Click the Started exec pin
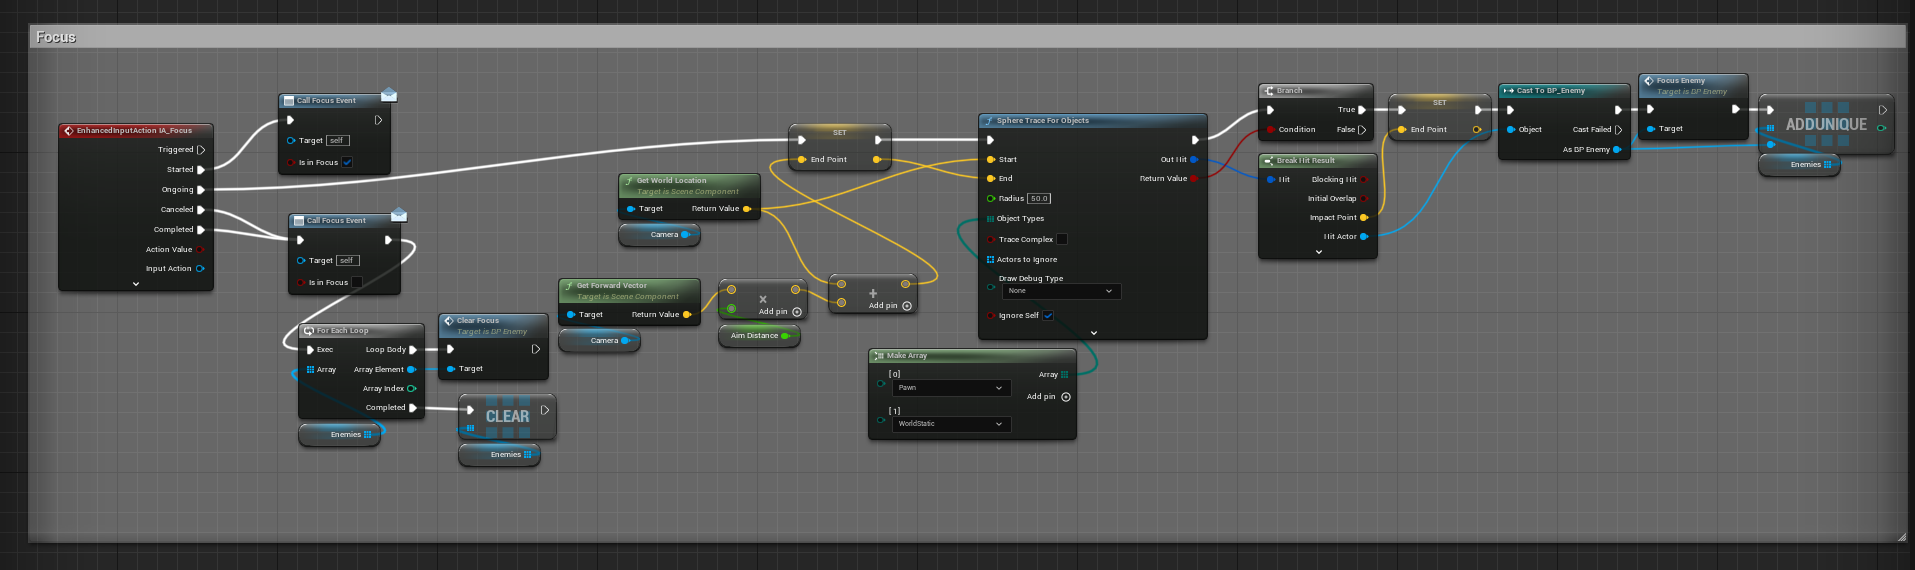Image resolution: width=1915 pixels, height=570 pixels. pos(200,170)
